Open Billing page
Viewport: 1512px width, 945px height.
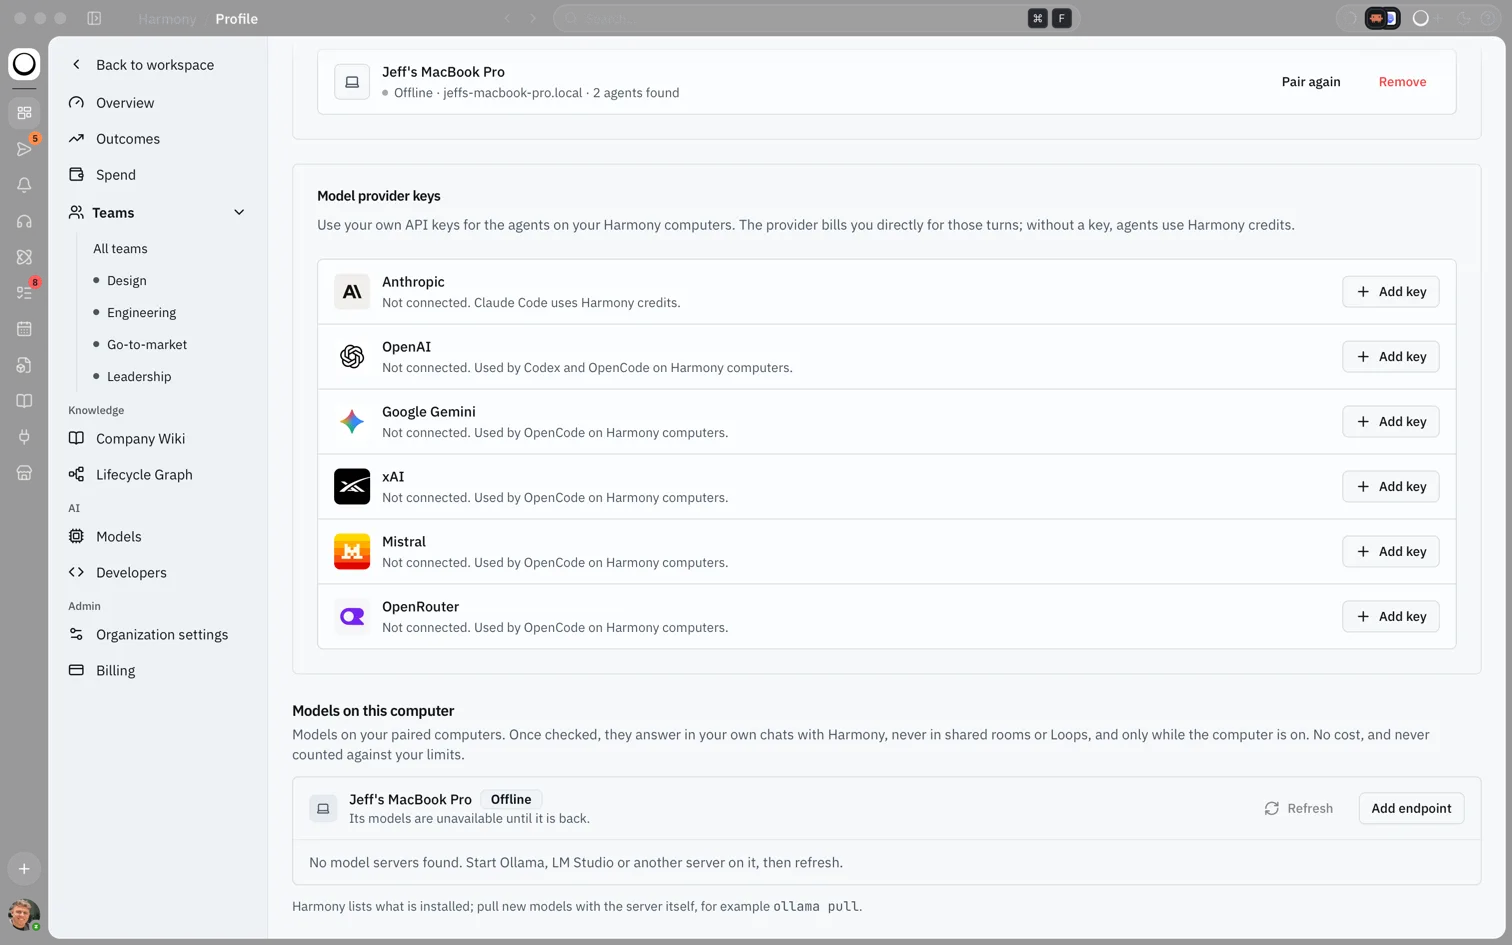[x=158, y=671]
